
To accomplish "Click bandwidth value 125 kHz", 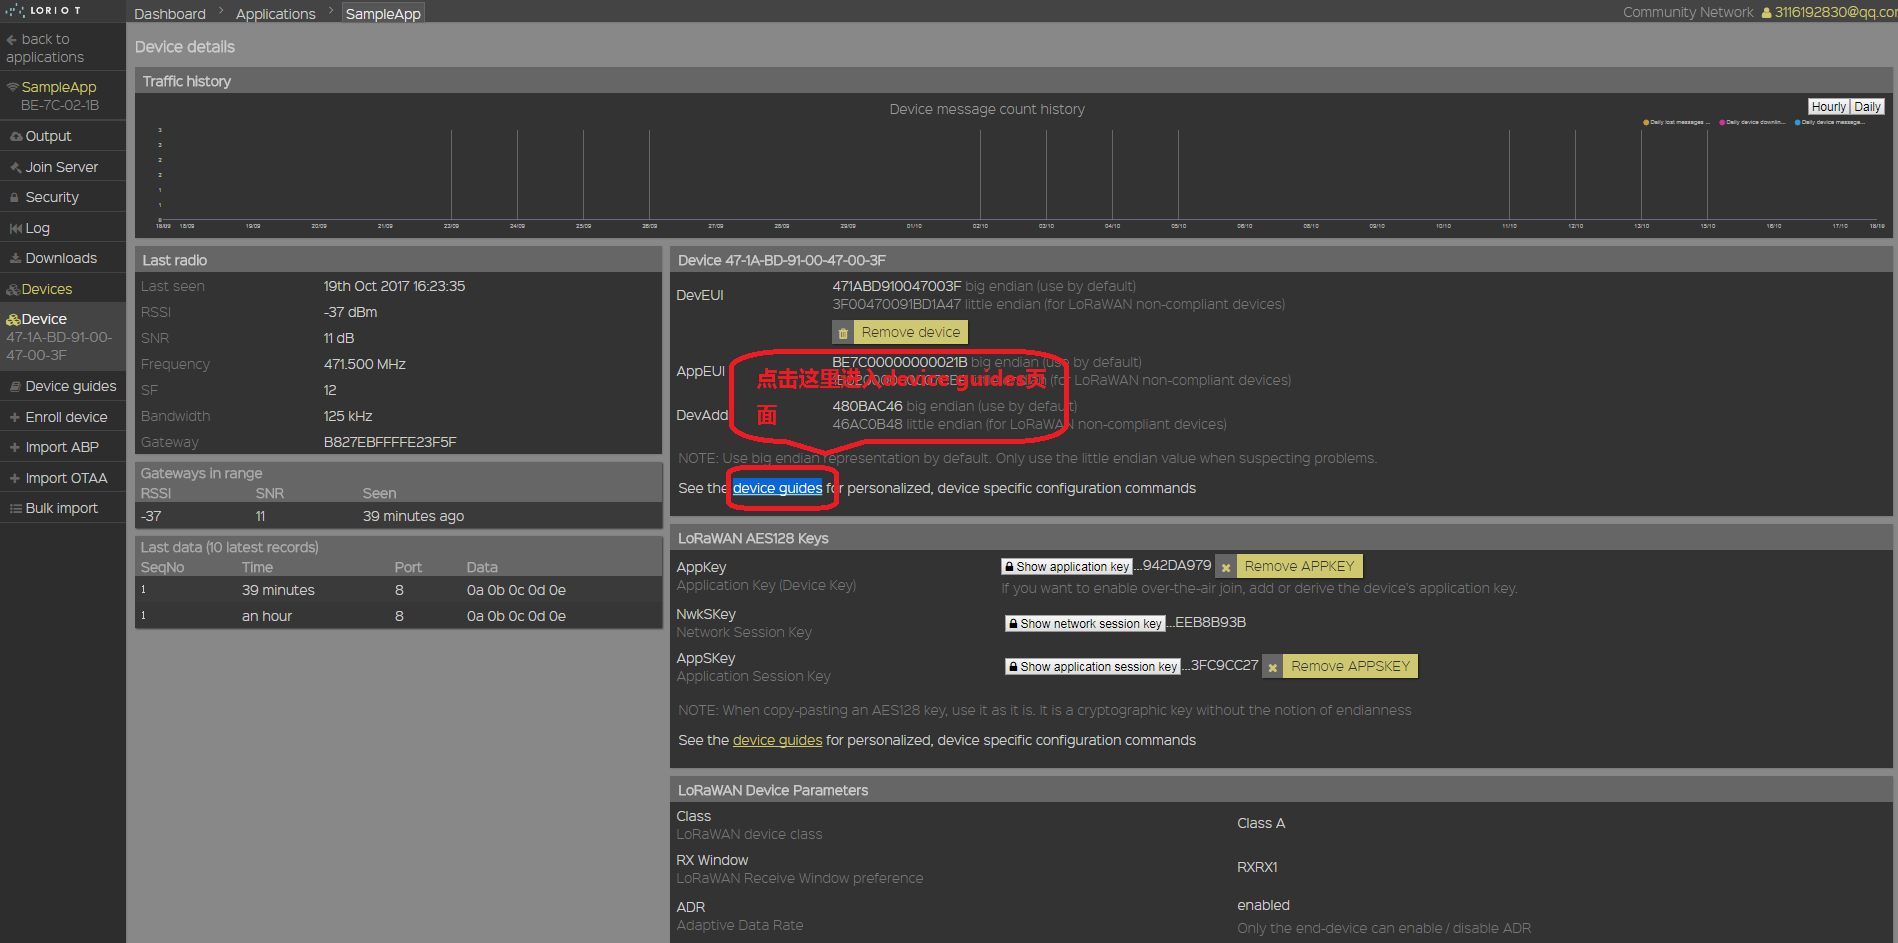I will click(x=348, y=416).
